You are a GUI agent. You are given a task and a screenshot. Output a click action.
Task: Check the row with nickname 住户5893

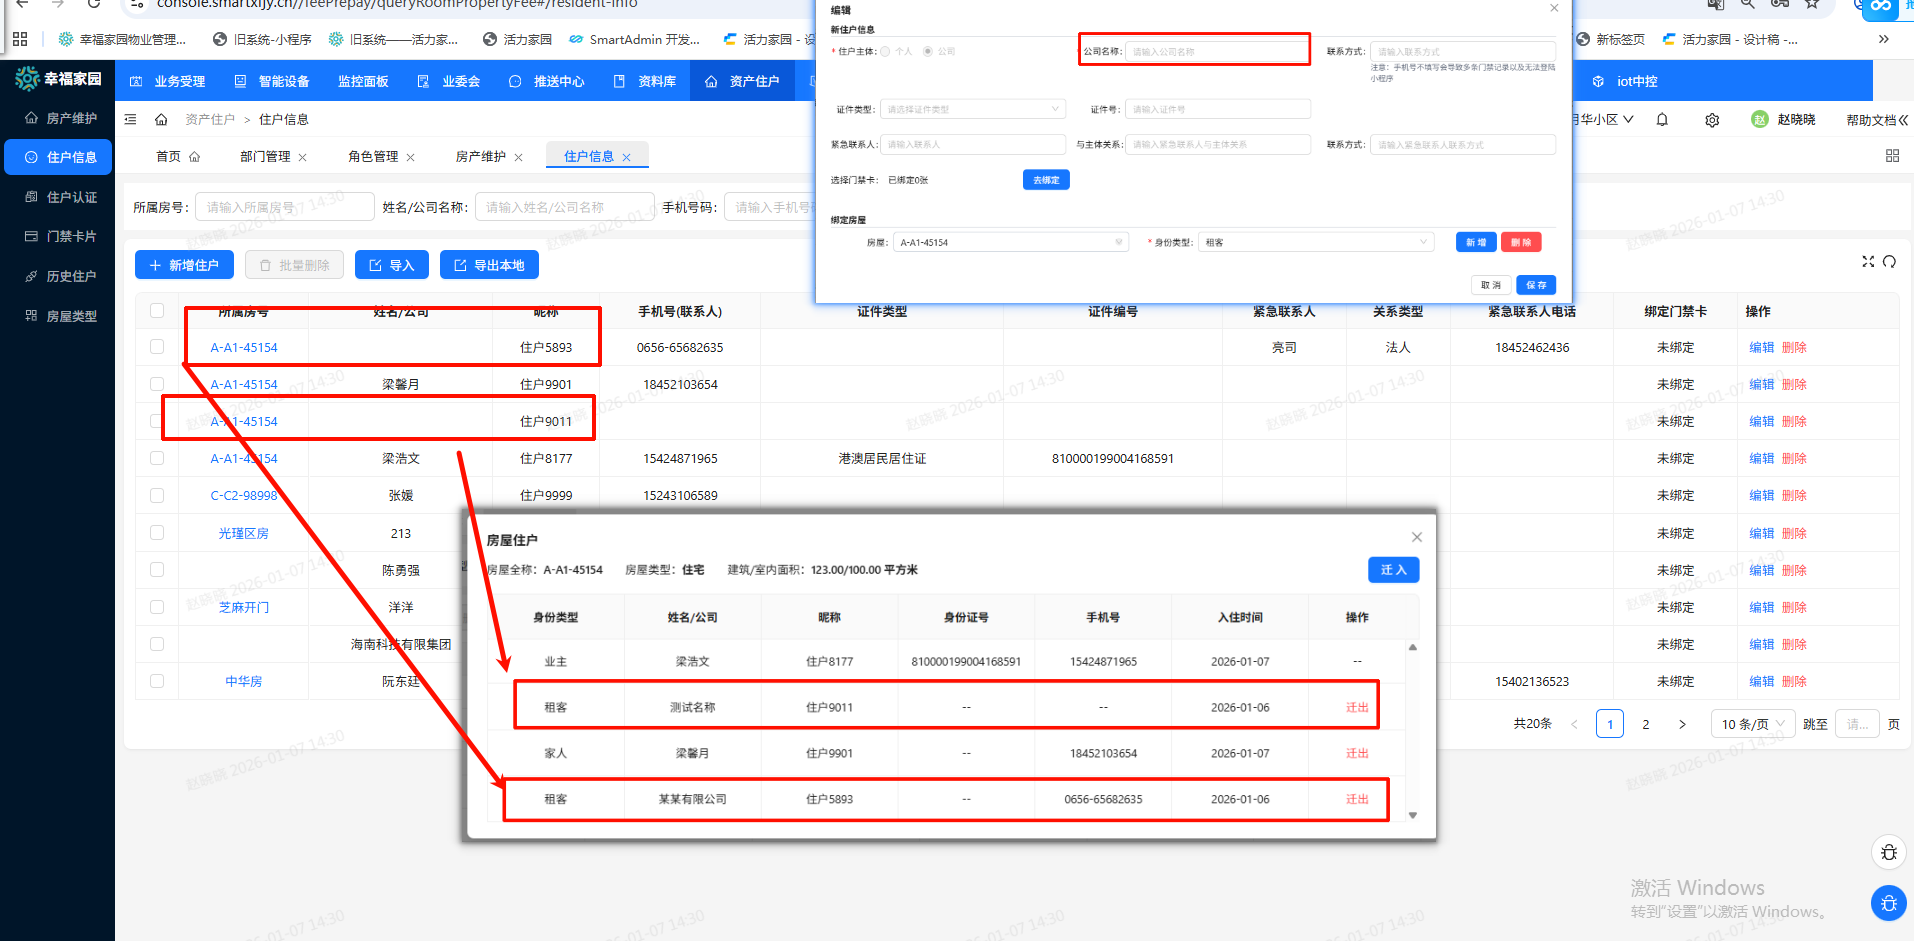click(x=157, y=346)
